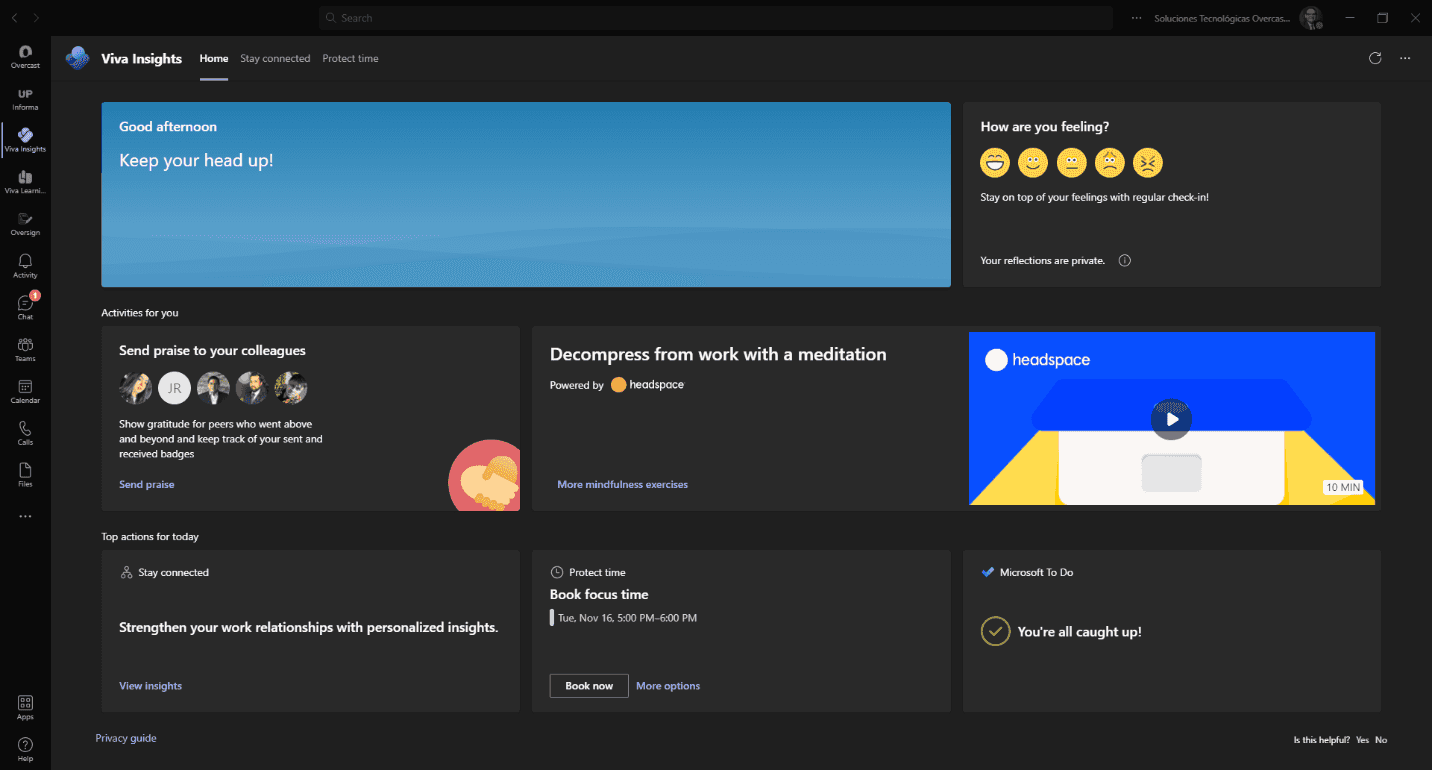Open the Teams section

[x=25, y=350]
